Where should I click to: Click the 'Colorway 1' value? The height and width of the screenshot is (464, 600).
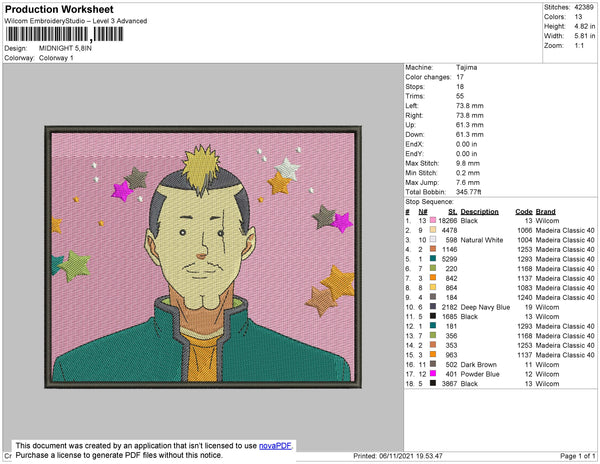point(56,58)
